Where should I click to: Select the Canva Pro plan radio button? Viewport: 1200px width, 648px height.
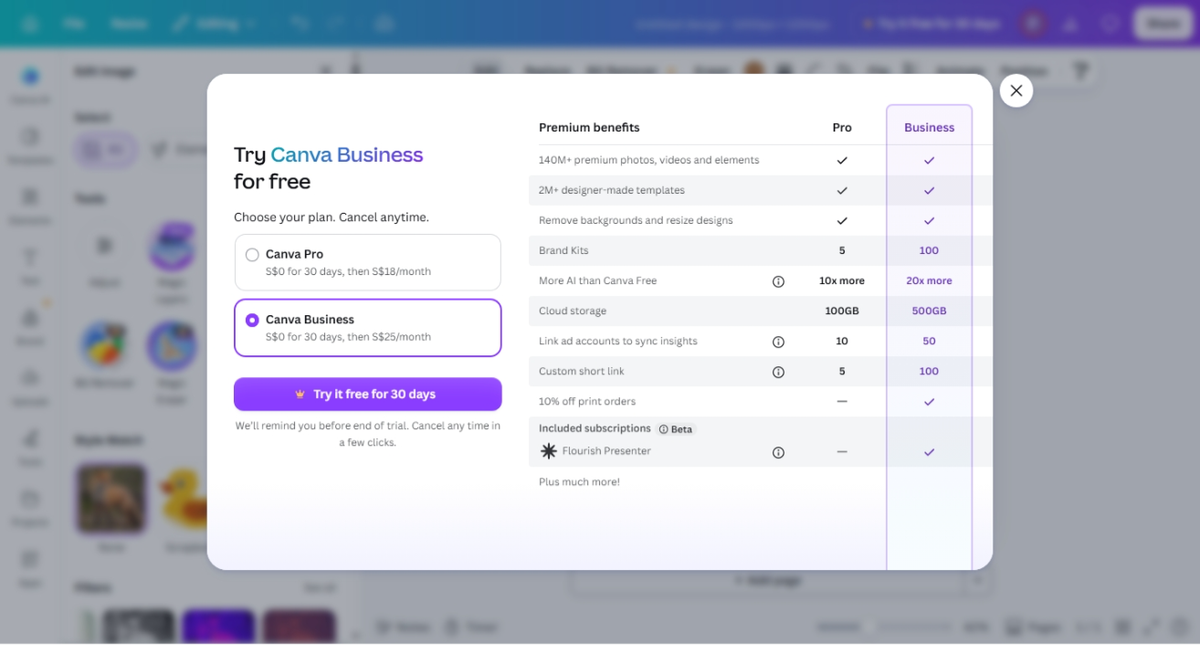point(252,255)
